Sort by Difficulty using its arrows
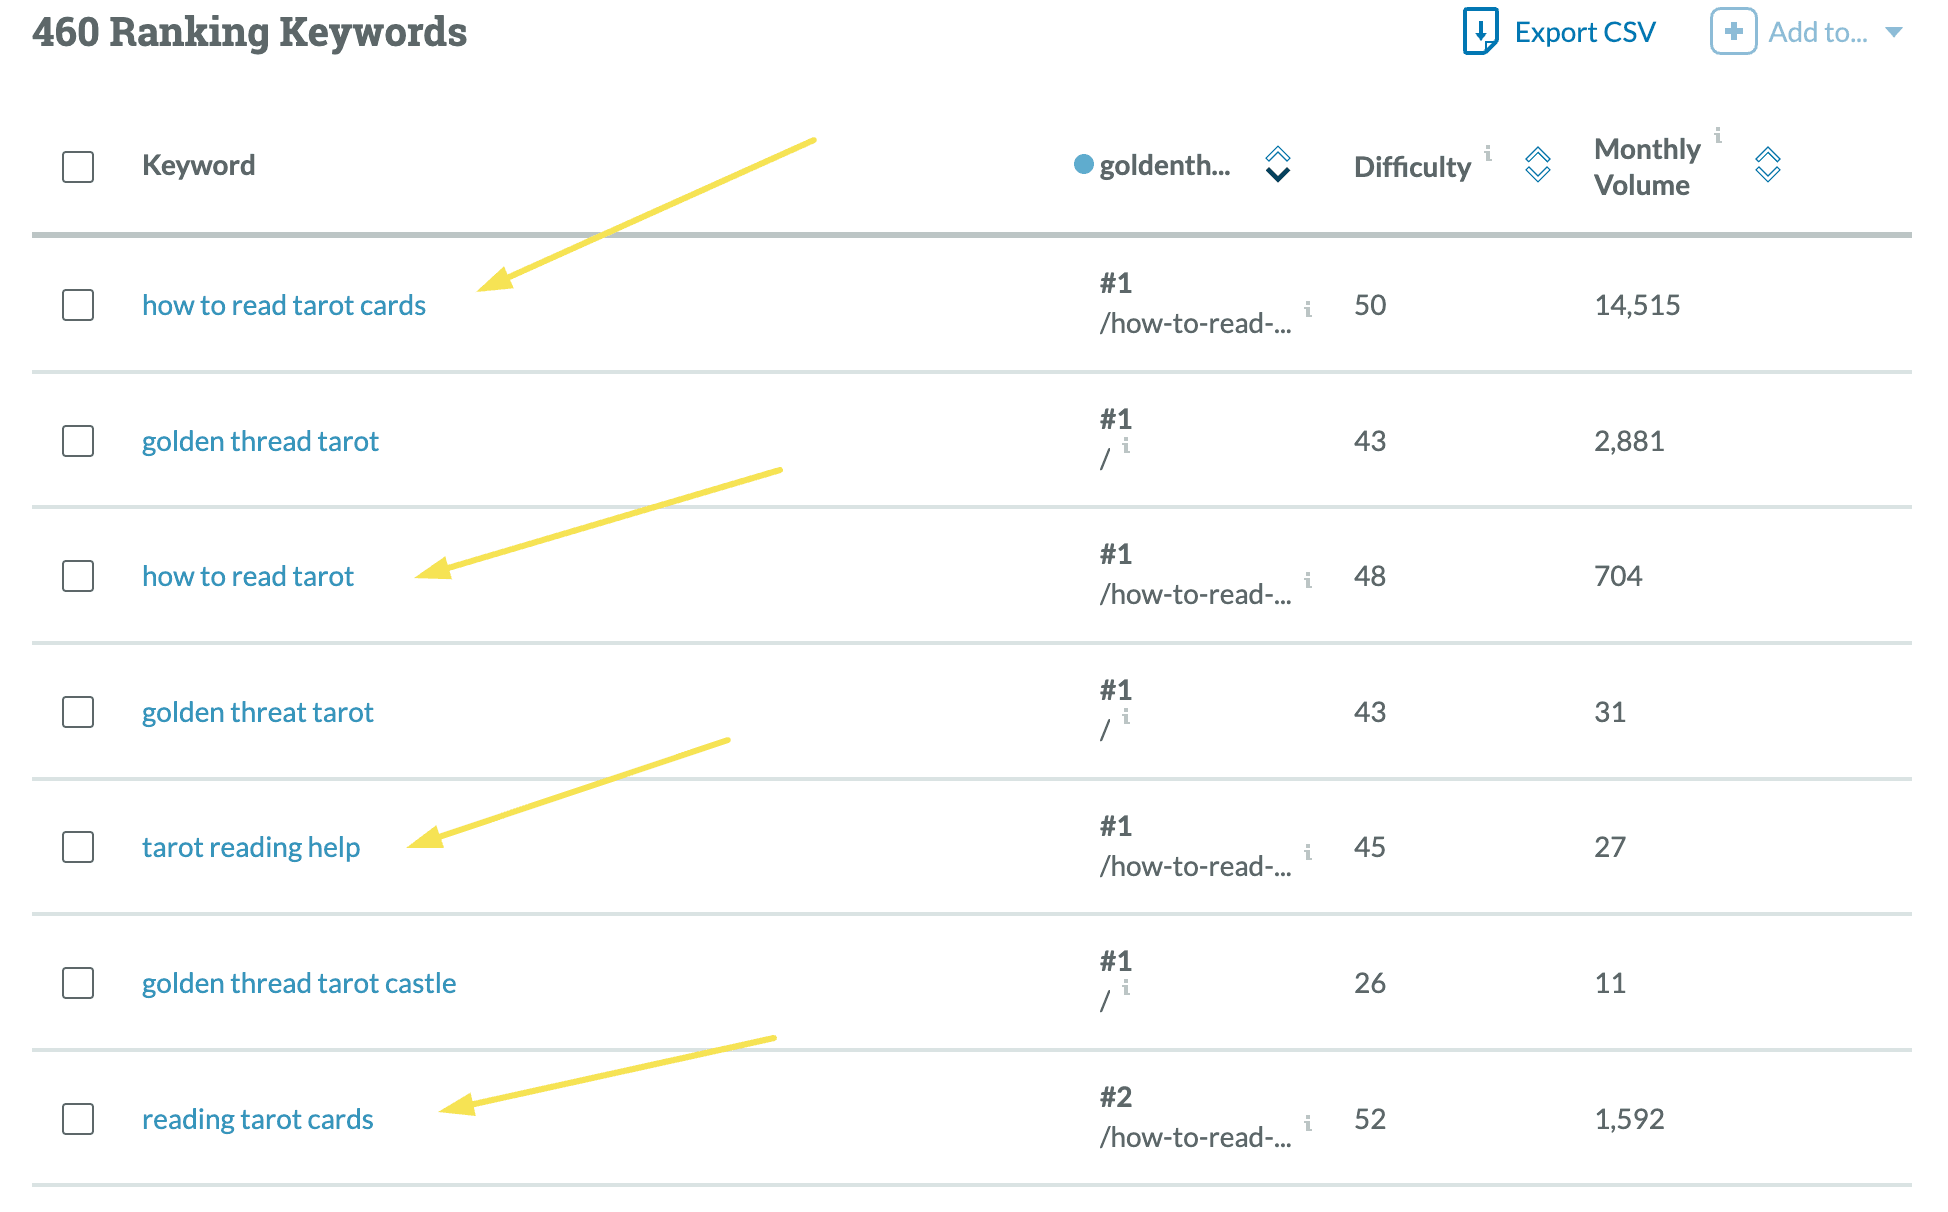The width and height of the screenshot is (1948, 1212). coord(1537,165)
